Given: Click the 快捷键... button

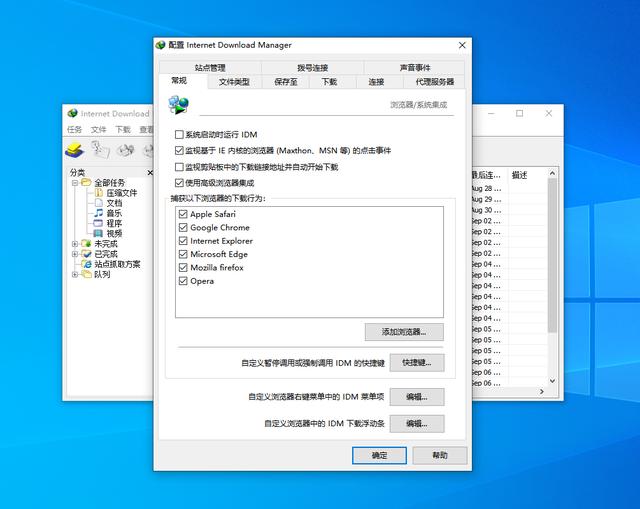Looking at the screenshot, I should coord(417,362).
